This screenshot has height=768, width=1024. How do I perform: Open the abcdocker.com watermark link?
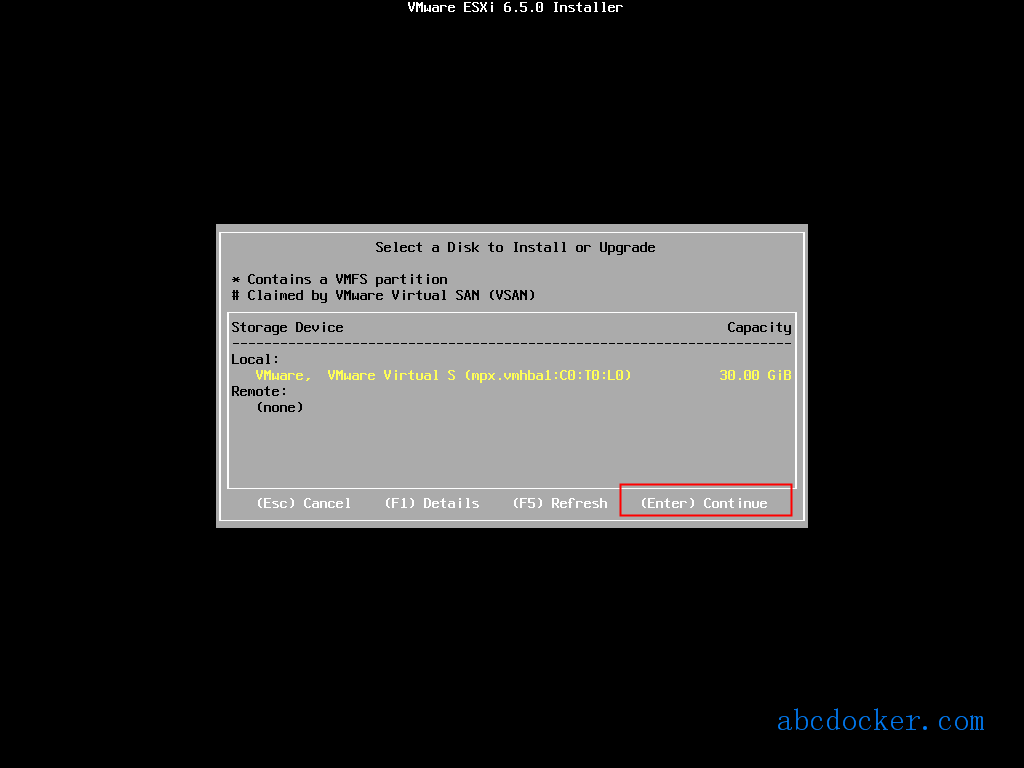(x=880, y=720)
